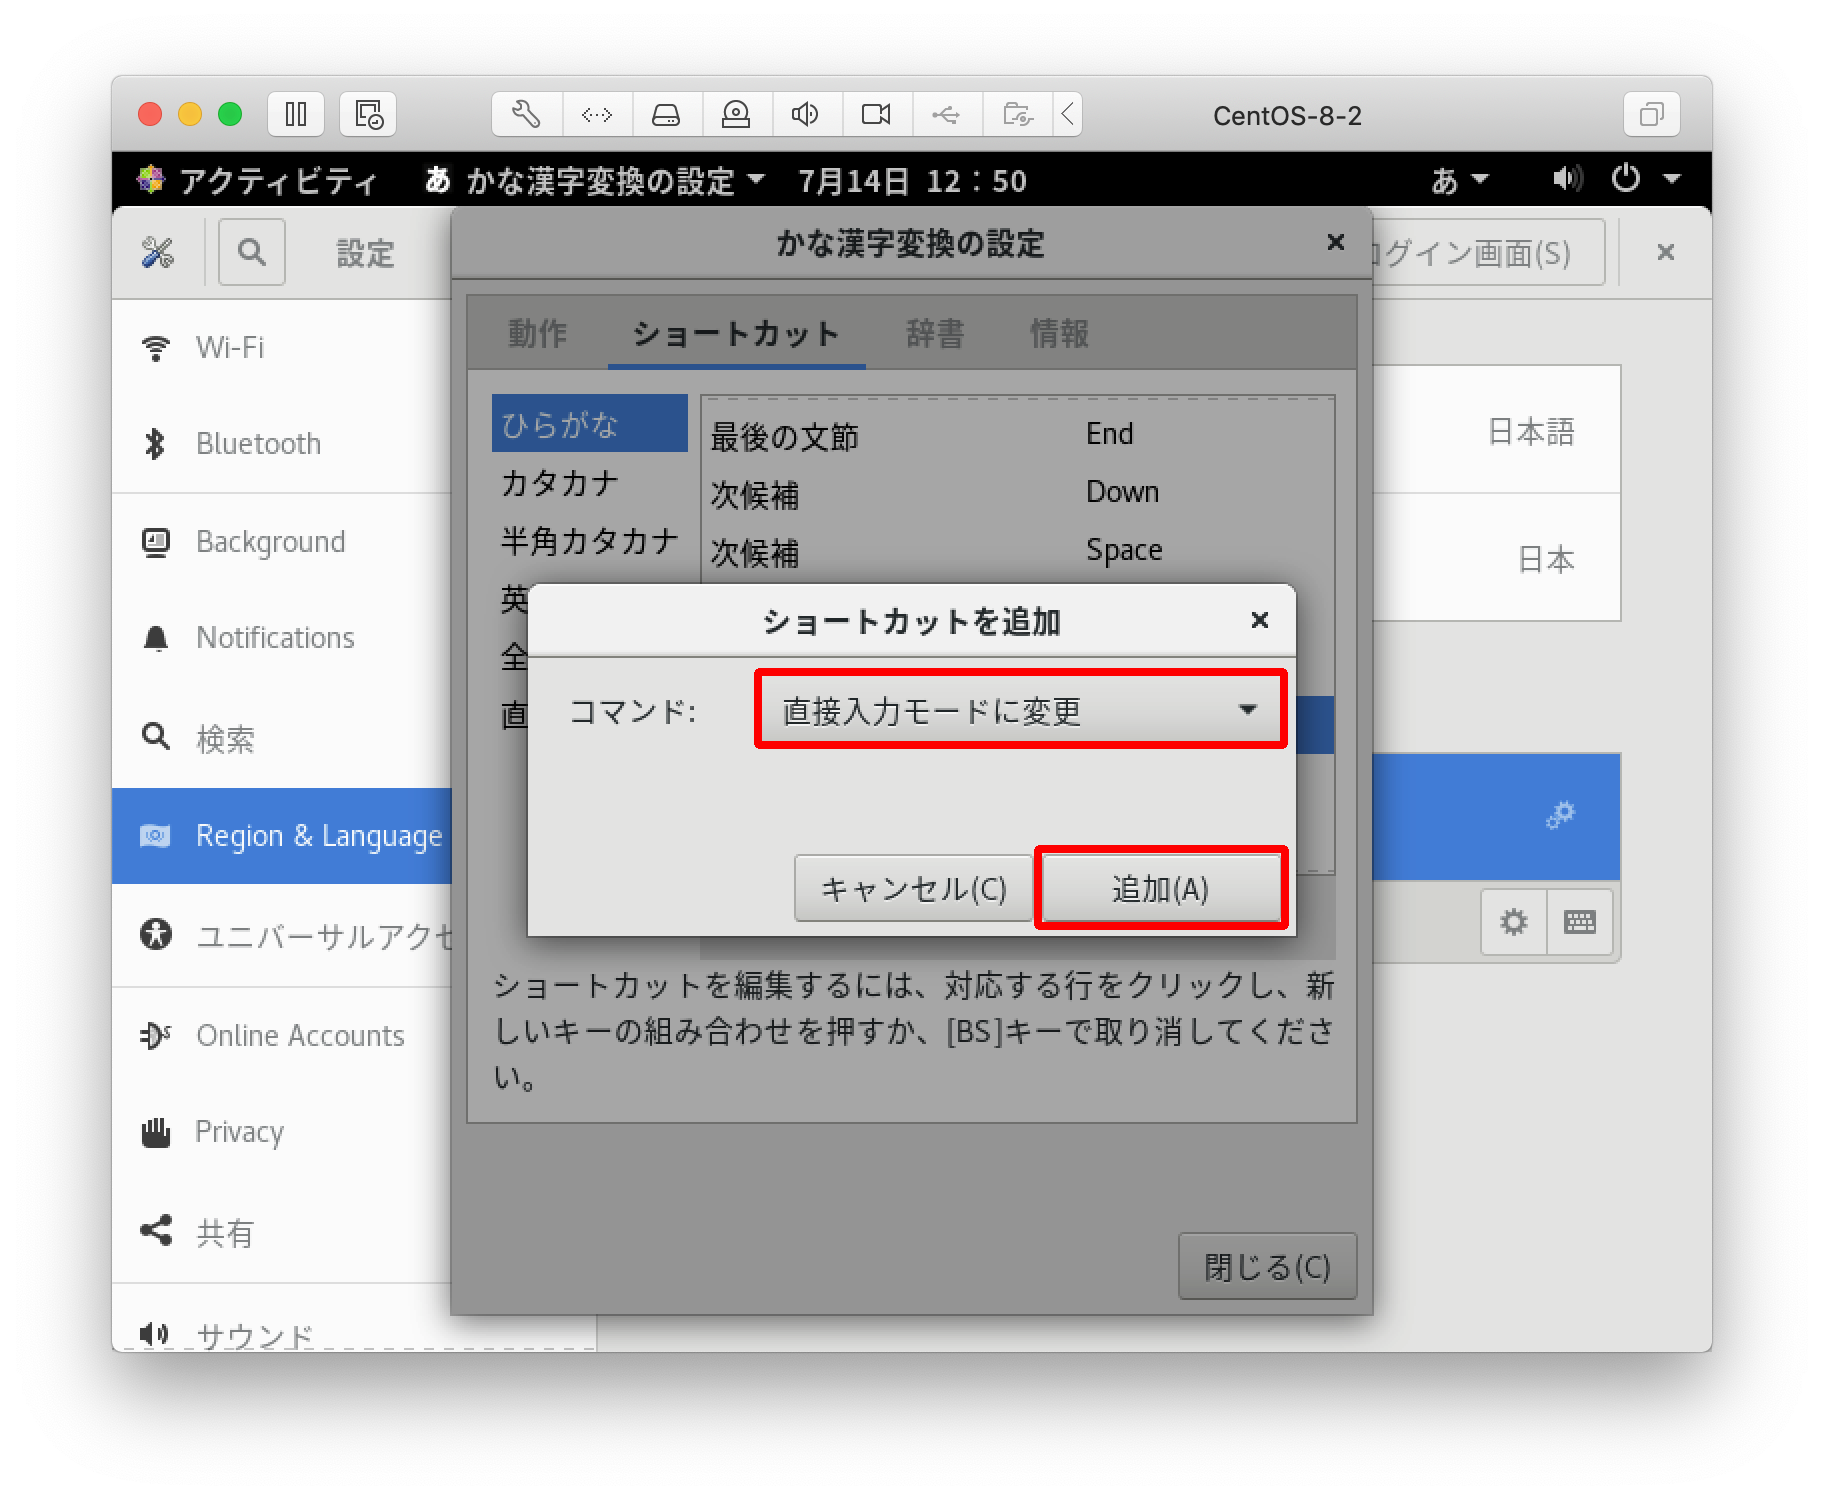Click the camera icon in the VM toolbar

(877, 114)
